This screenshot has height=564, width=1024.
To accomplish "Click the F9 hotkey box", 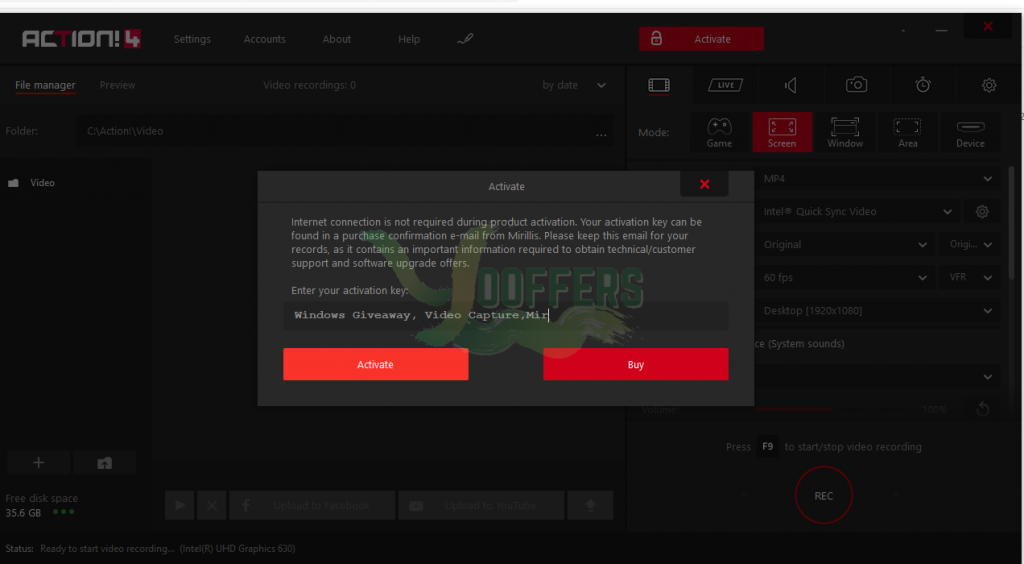I will pos(768,446).
